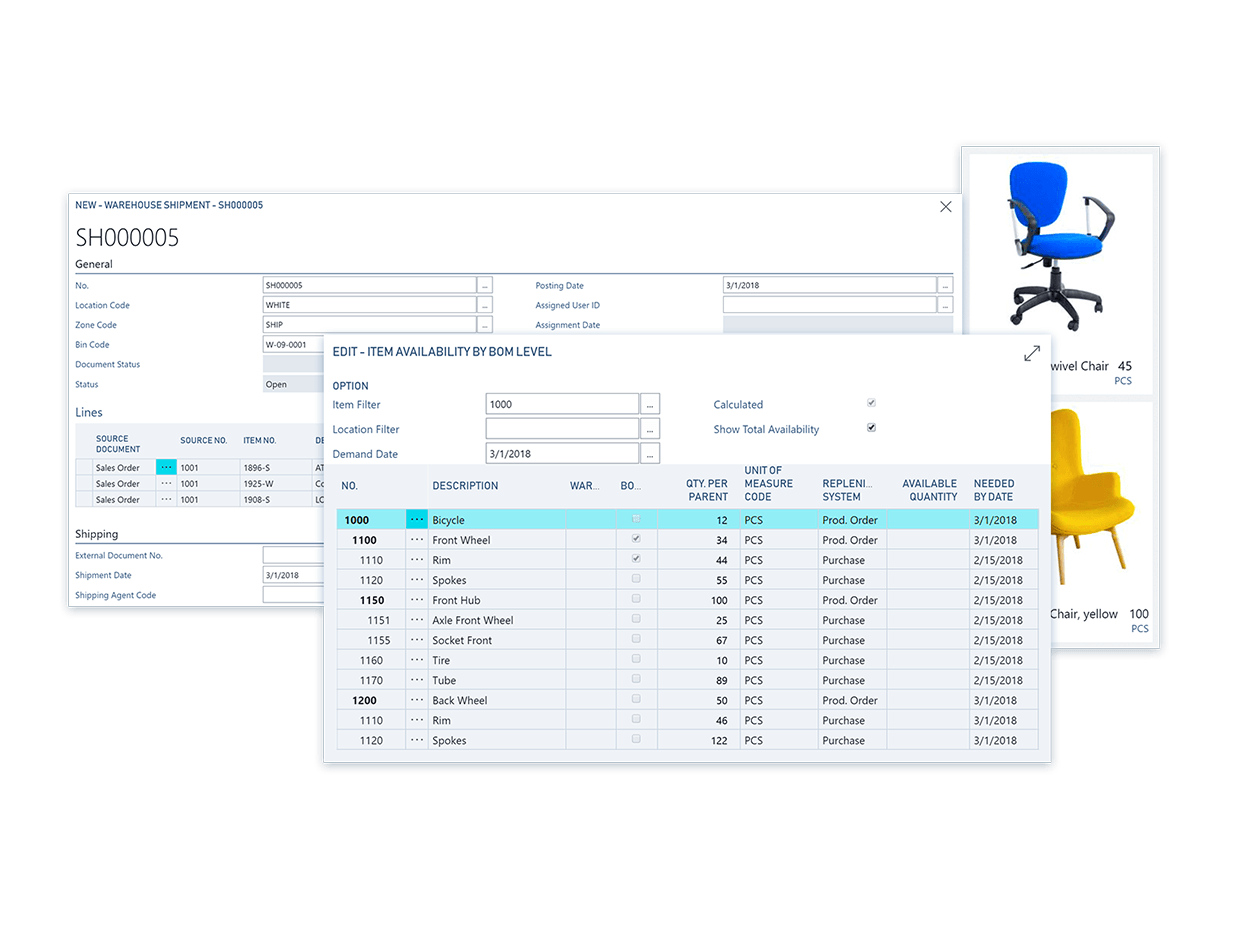Toggle the bottleneck checkbox for Rim row 1110
The image size is (1260, 944).
coord(635,559)
